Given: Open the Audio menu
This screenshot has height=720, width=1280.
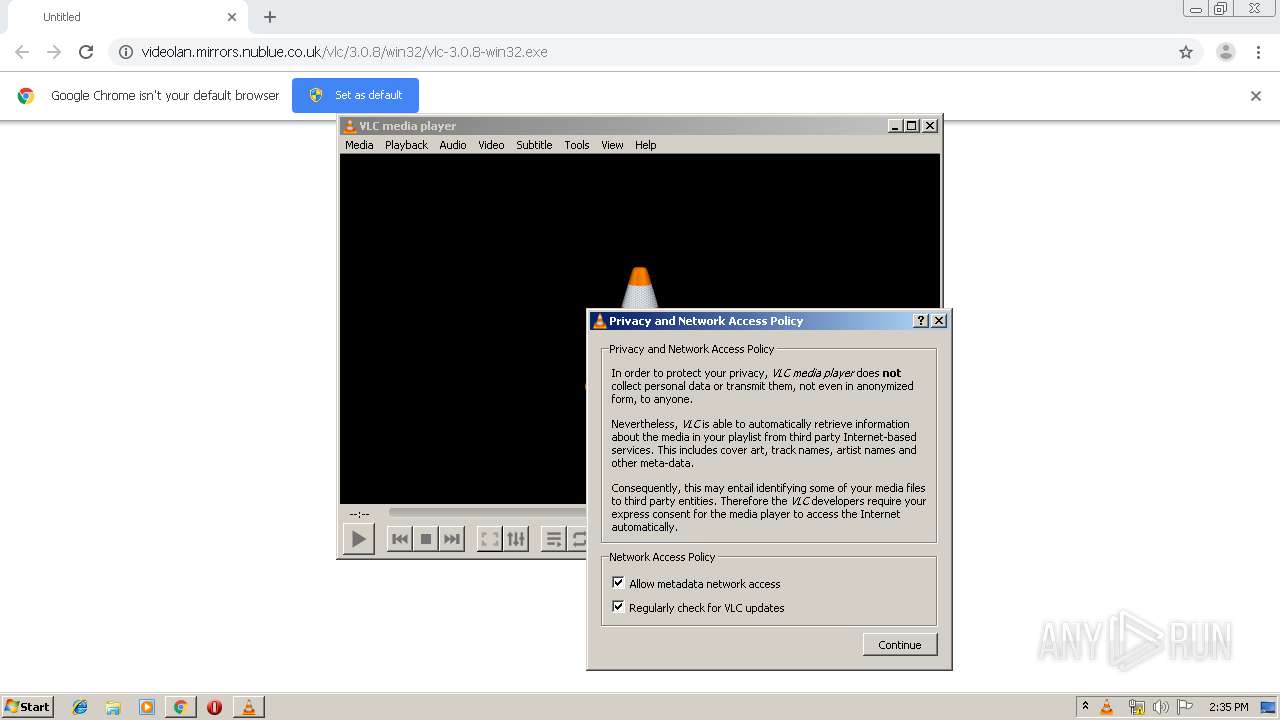Looking at the screenshot, I should pyautogui.click(x=453, y=145).
